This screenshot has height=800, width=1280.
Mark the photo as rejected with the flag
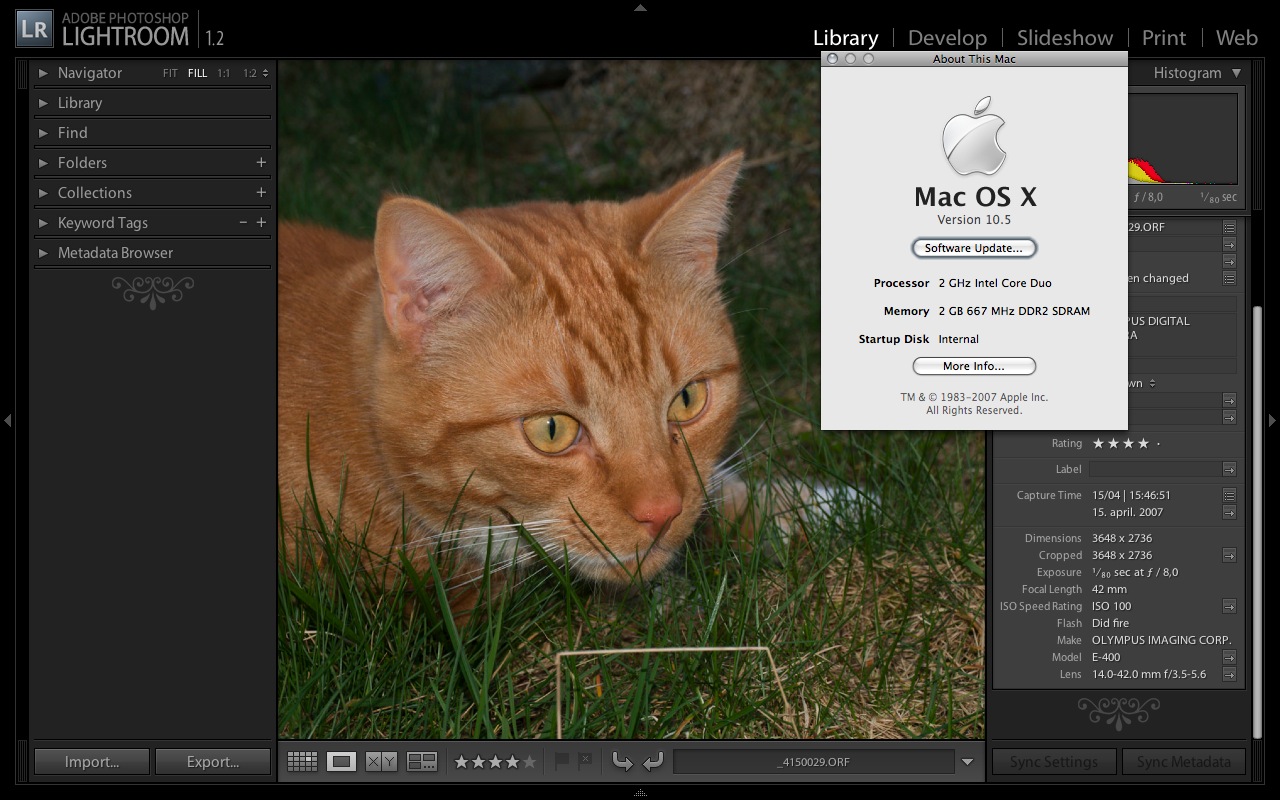pos(585,762)
